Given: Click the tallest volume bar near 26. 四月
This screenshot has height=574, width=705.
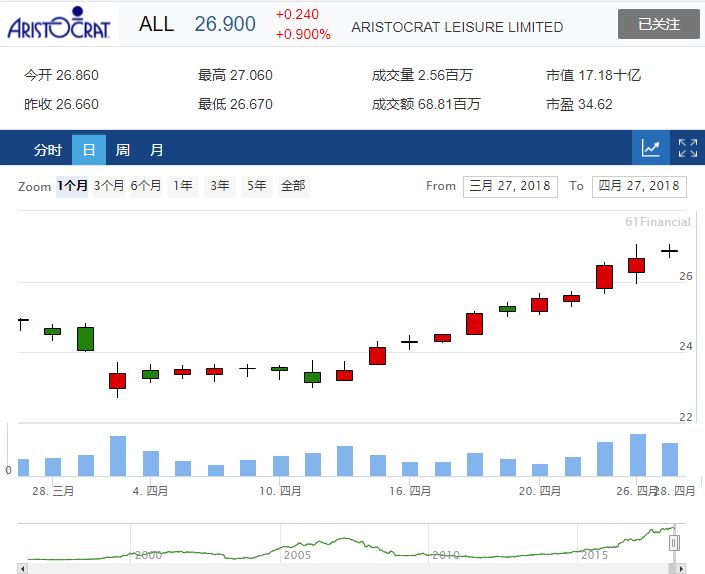Looking at the screenshot, I should [638, 455].
